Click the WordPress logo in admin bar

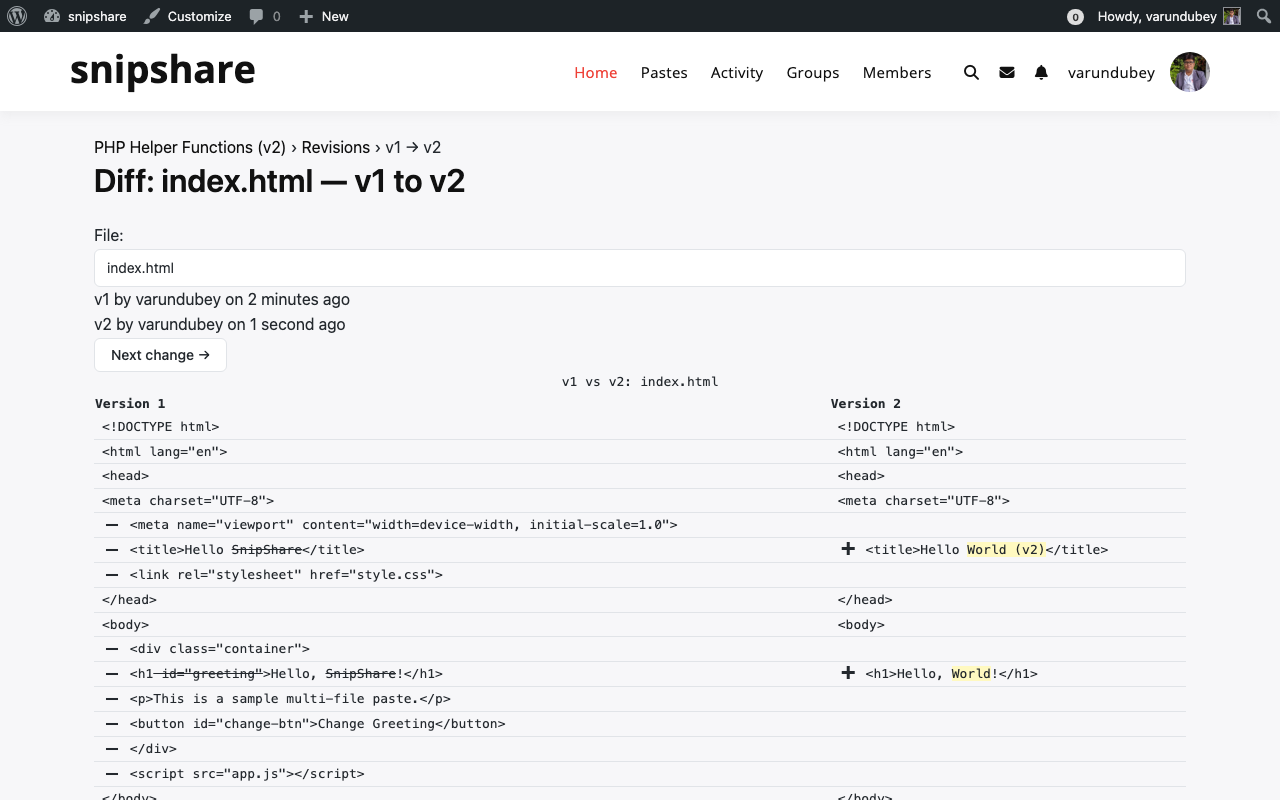pos(17,16)
